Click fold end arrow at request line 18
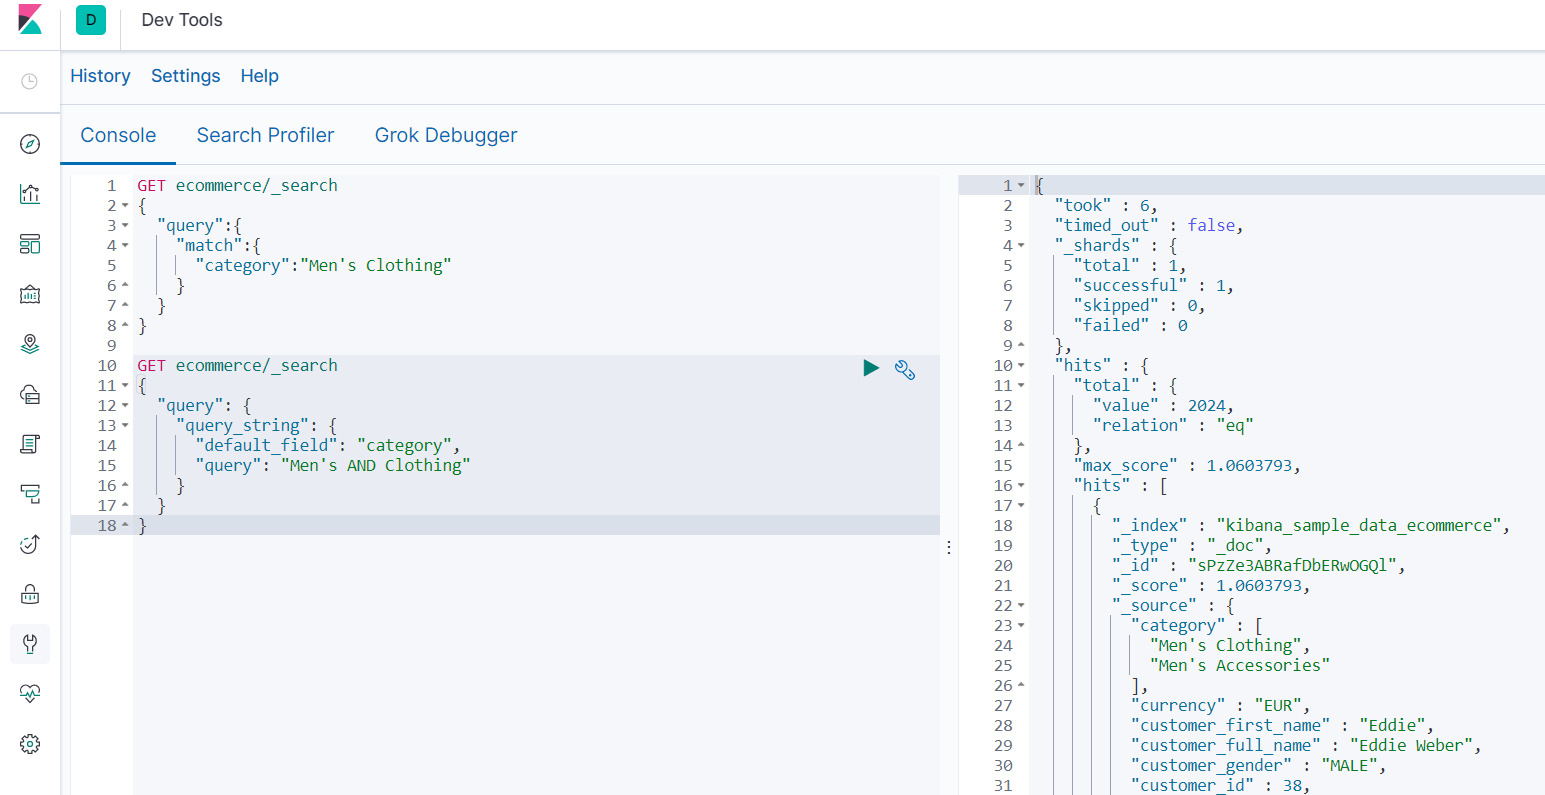This screenshot has width=1545, height=795. (x=125, y=526)
